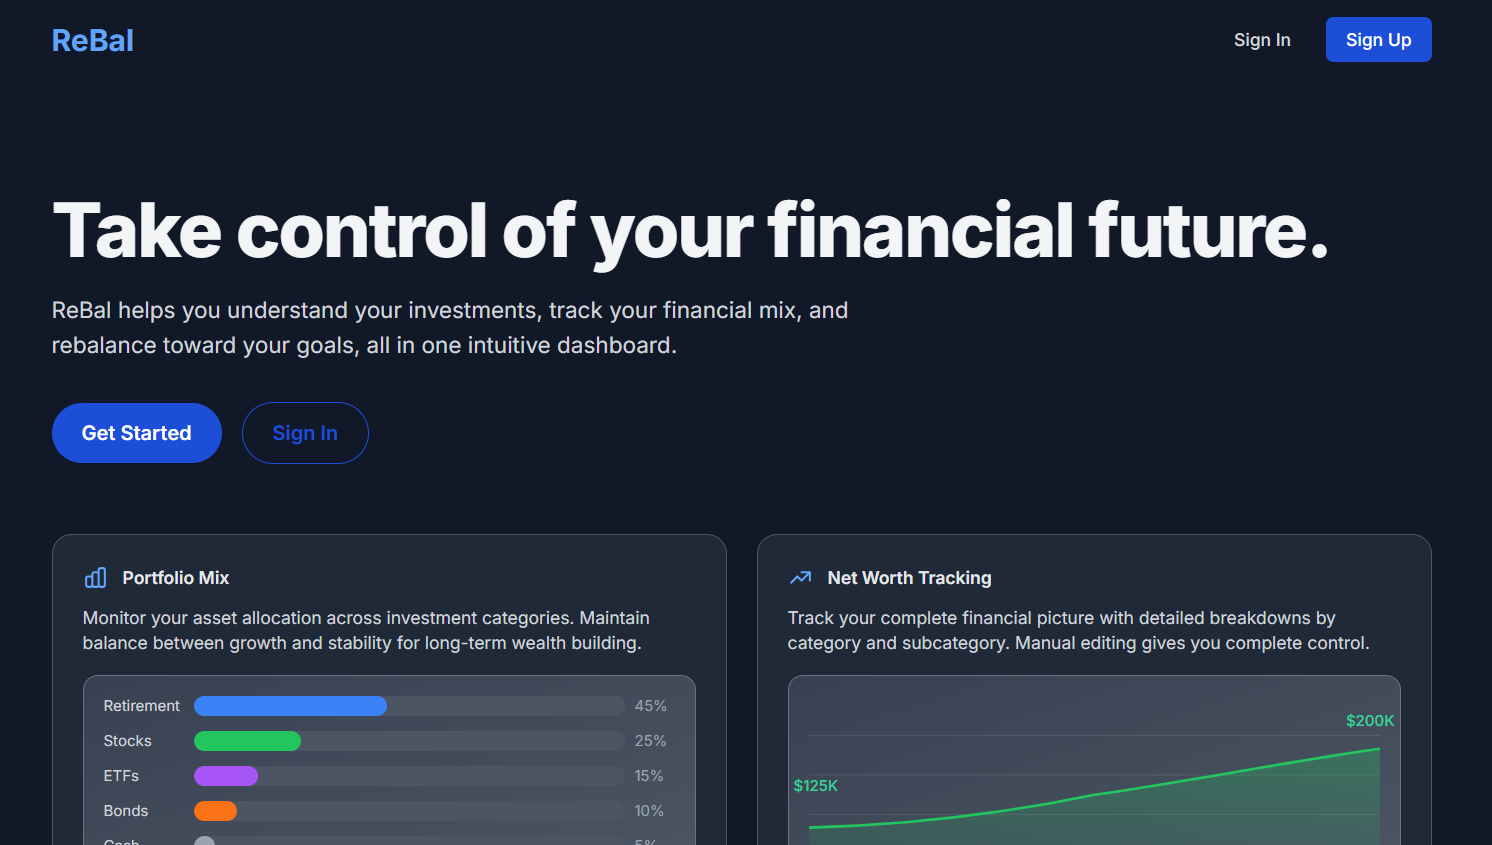Open Sign In from the top navigation
This screenshot has height=845, width=1492.
coord(1262,40)
